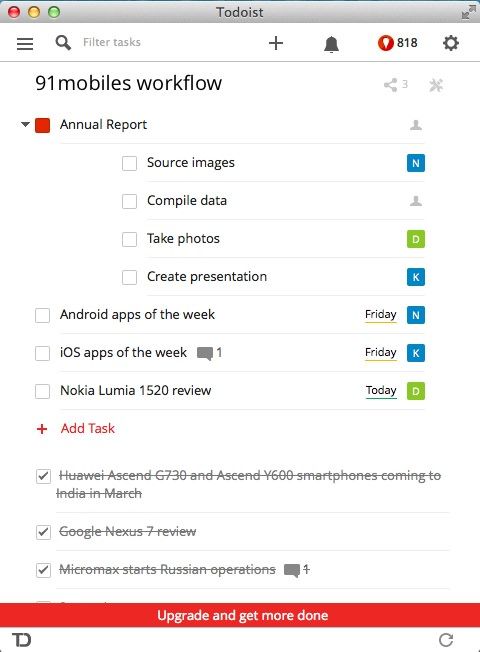This screenshot has height=652, width=480.
Task: Click the share project icon
Action: pos(395,85)
